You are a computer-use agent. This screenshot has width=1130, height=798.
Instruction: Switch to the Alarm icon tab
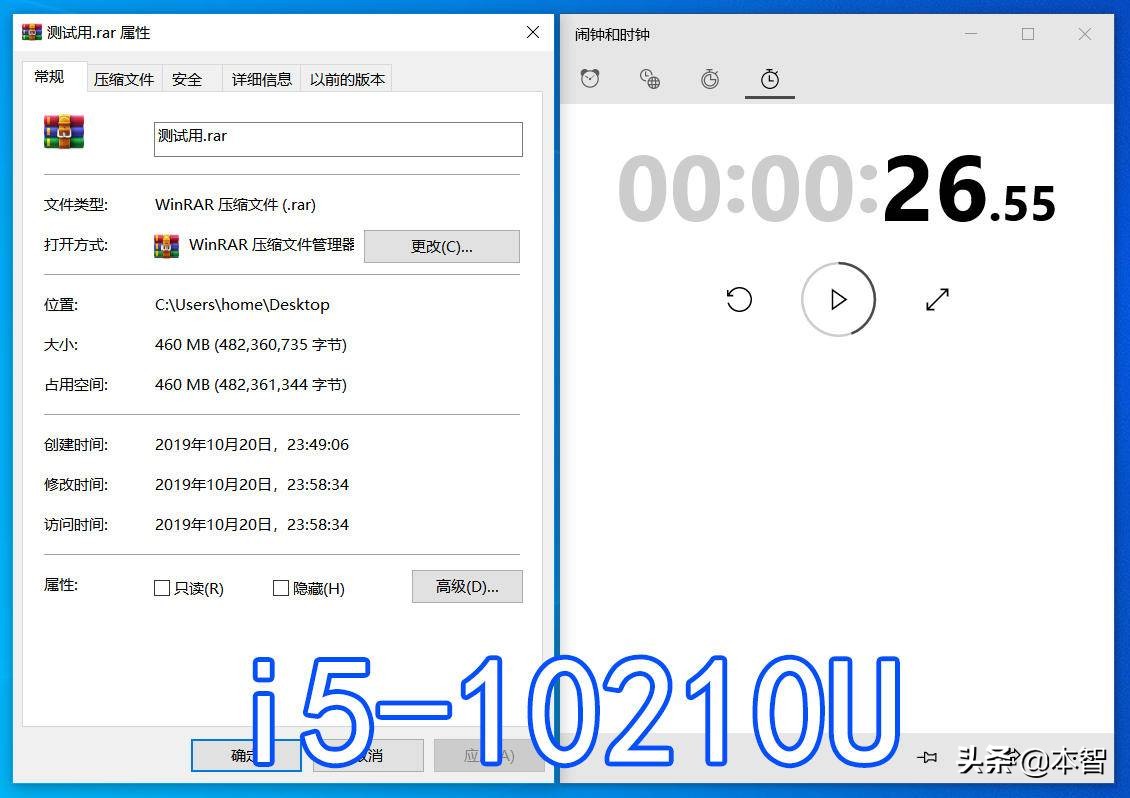pos(590,78)
